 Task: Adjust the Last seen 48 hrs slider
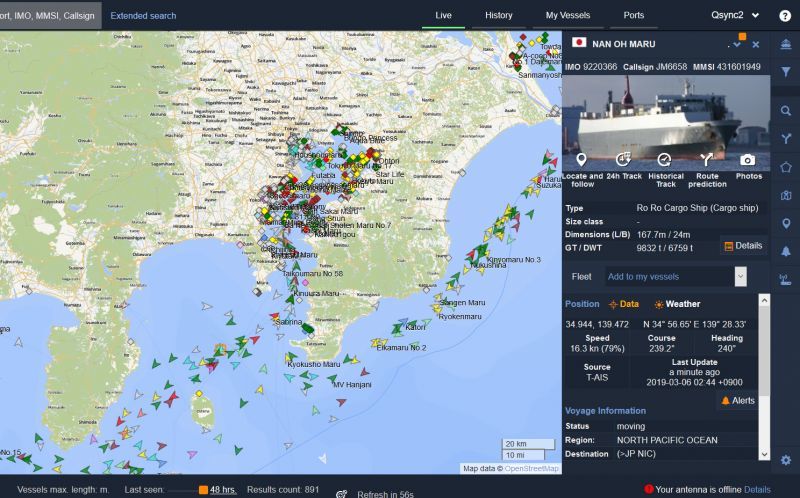pyautogui.click(x=203, y=489)
